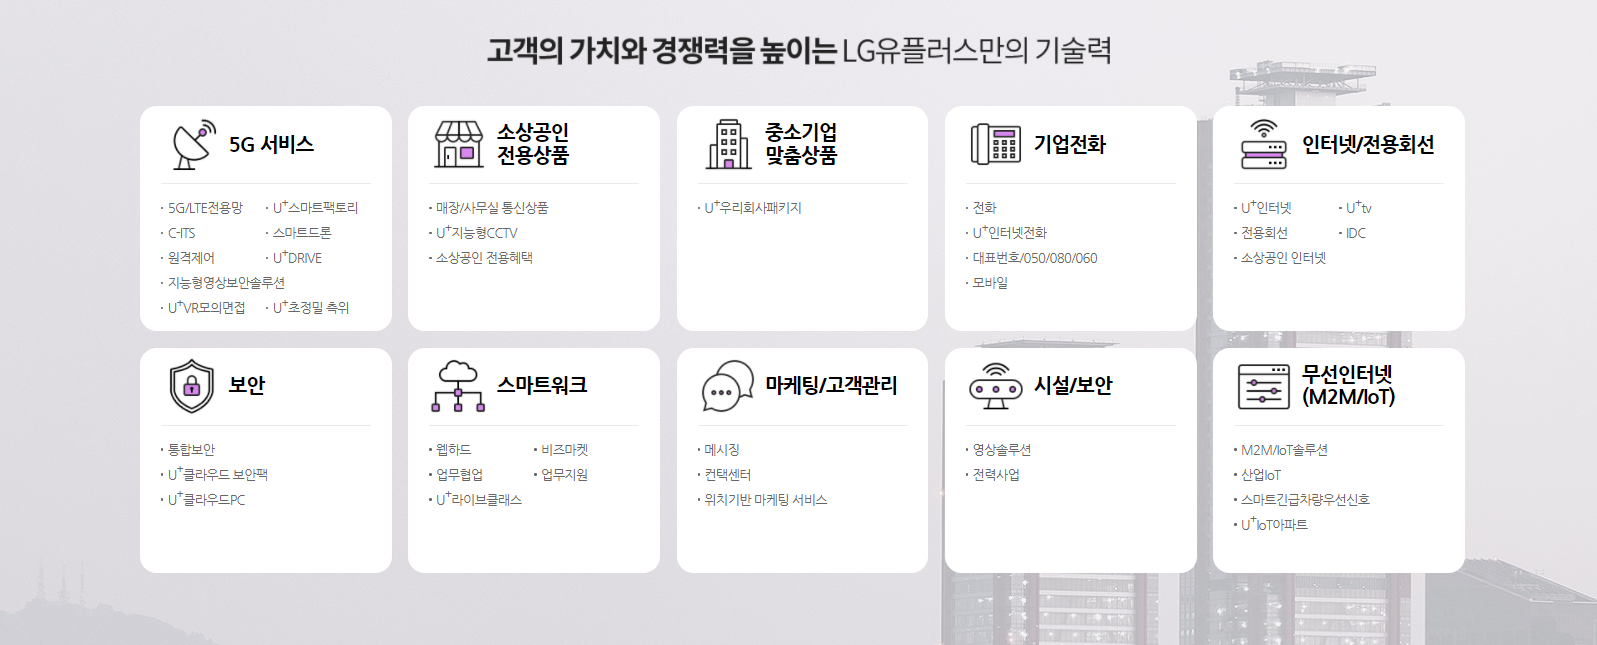Select 산업IoT link

coord(1260,475)
